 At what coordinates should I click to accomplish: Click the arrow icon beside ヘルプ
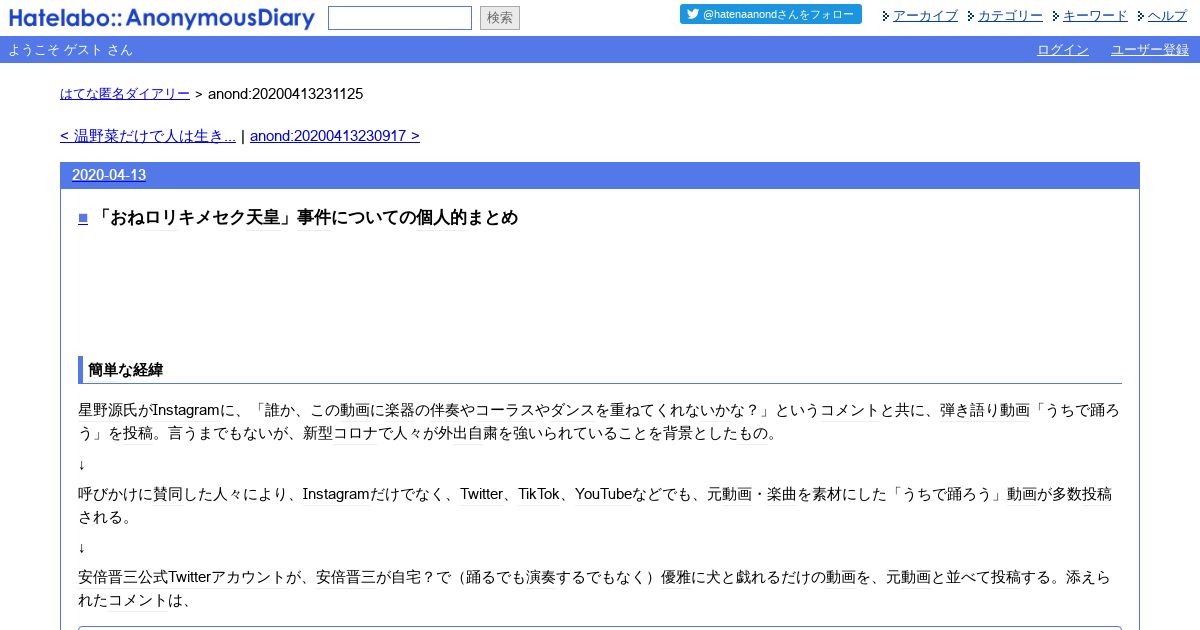1141,16
